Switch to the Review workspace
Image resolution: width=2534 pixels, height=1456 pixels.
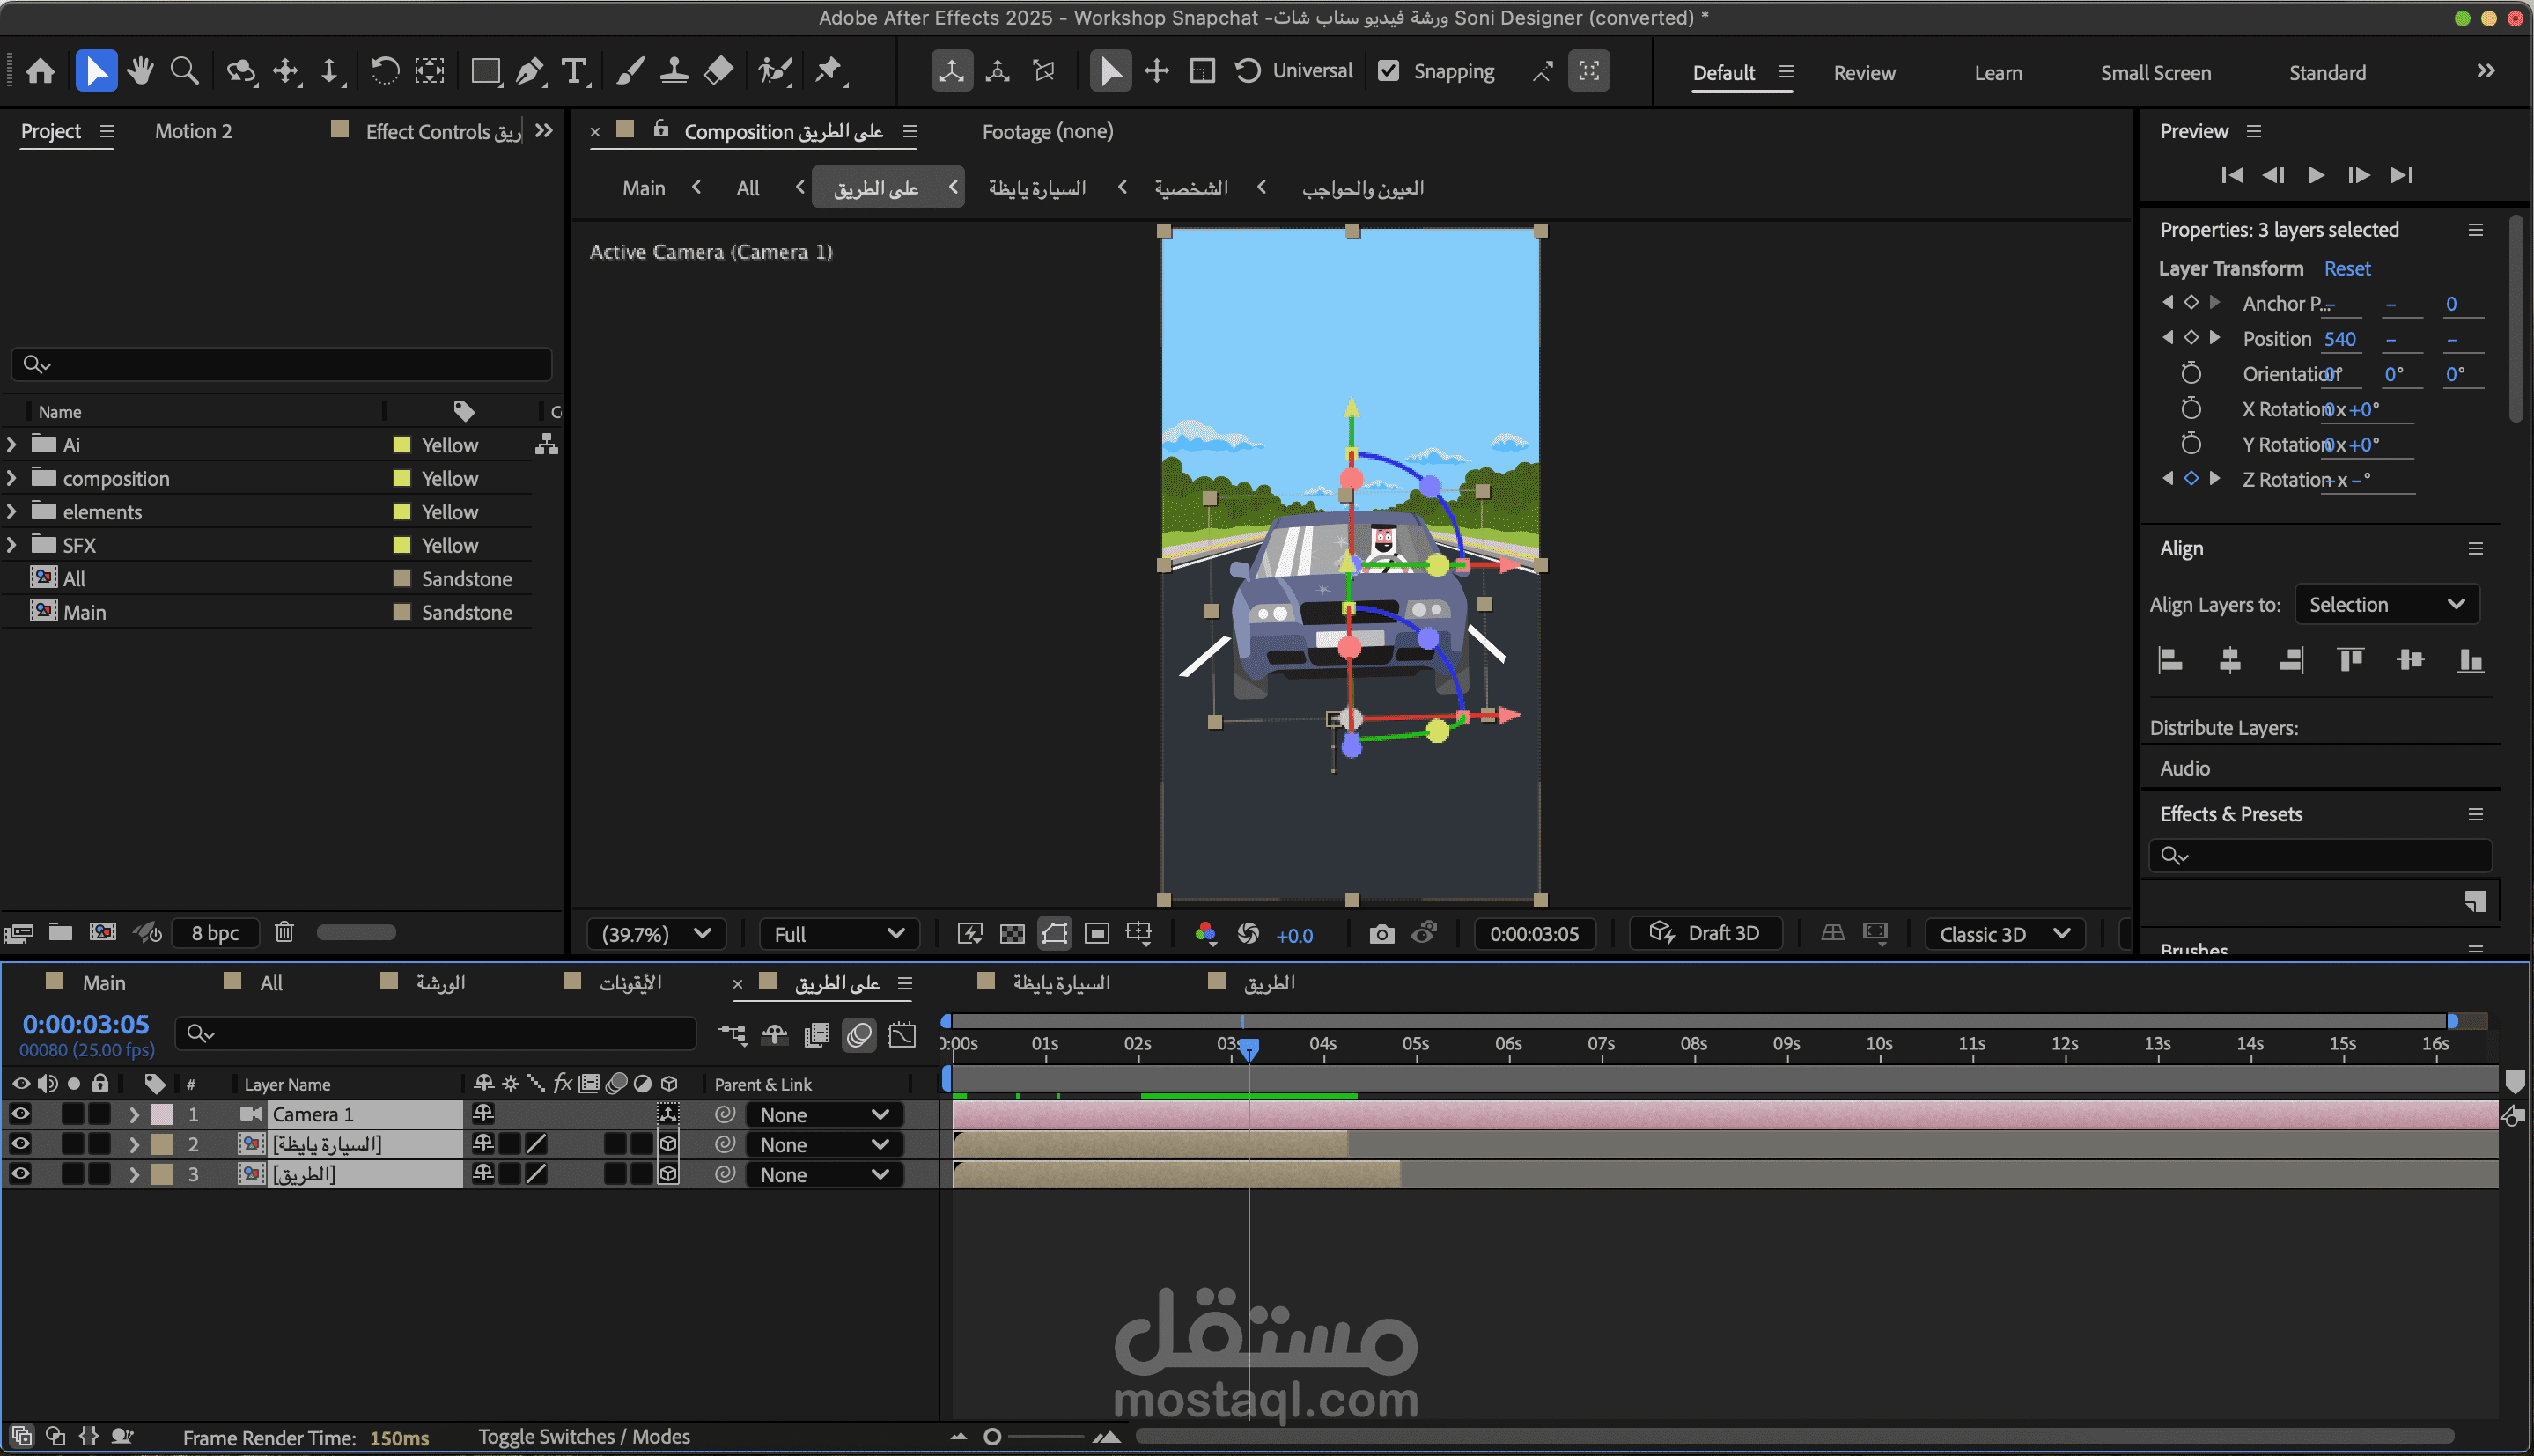click(x=1863, y=73)
